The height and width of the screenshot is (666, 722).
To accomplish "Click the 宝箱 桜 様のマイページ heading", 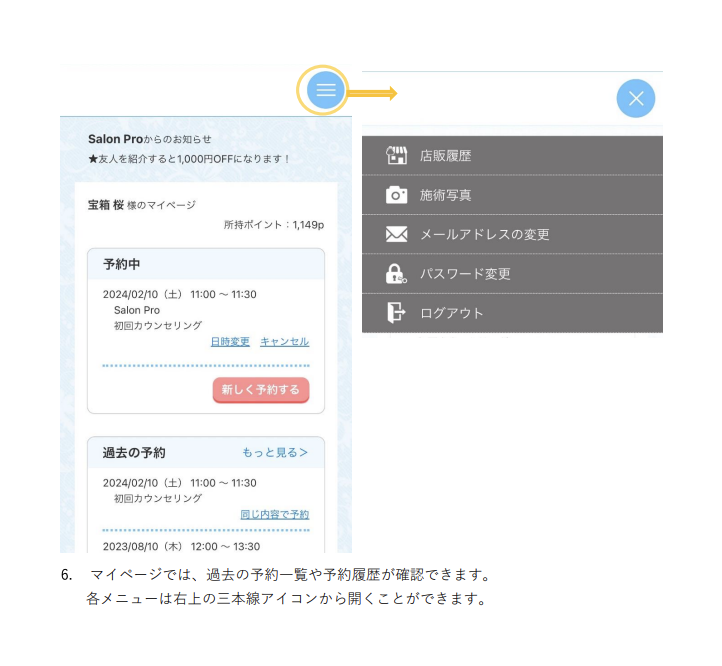I will coord(142,205).
